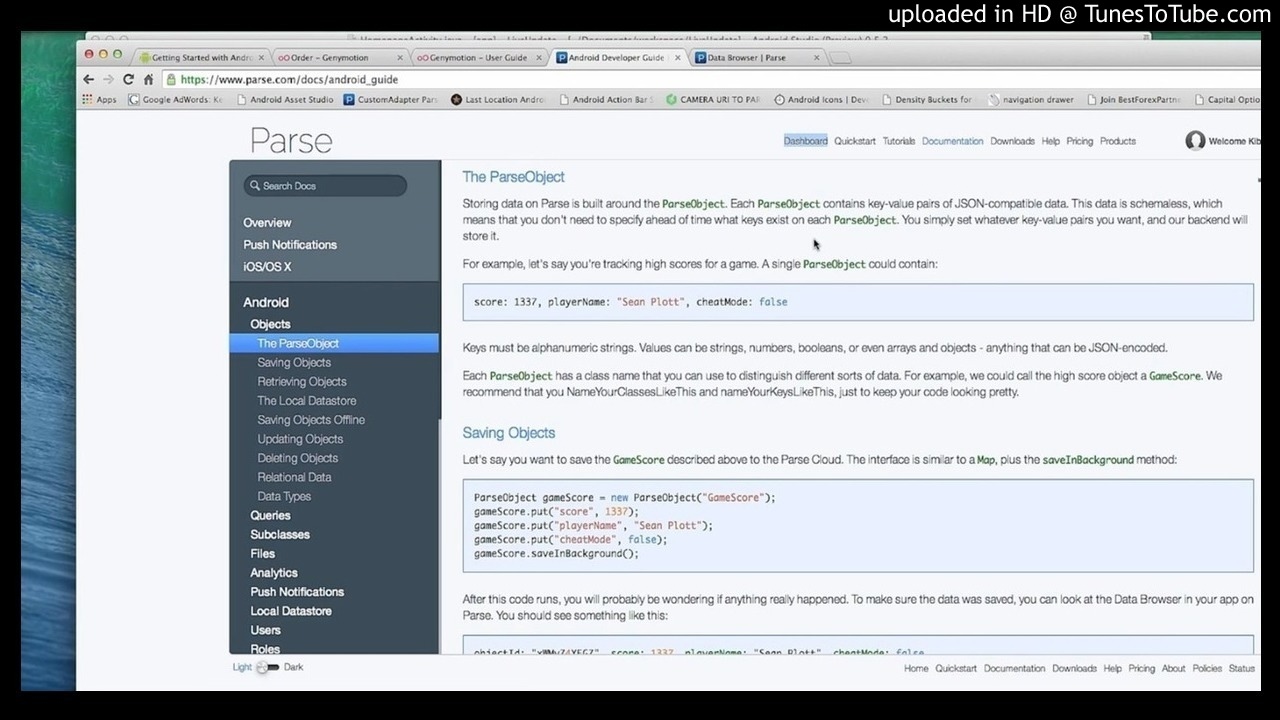This screenshot has height=720, width=1280.
Task: Open Overview in the docs sidebar
Action: tap(267, 223)
